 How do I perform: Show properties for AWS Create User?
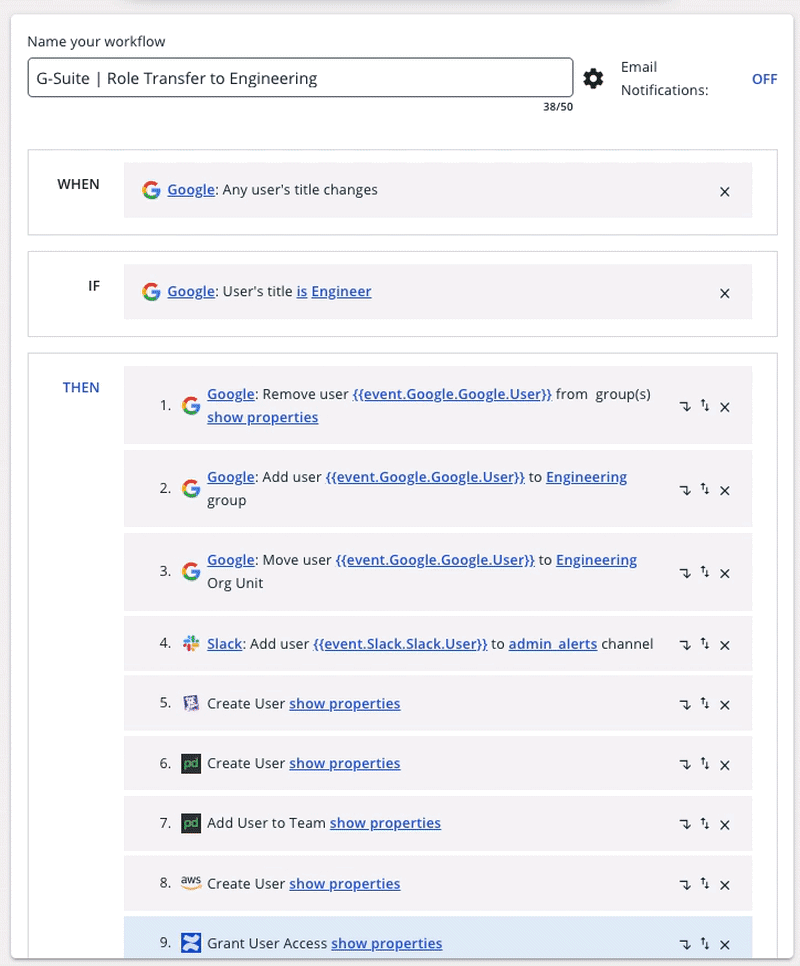click(344, 884)
